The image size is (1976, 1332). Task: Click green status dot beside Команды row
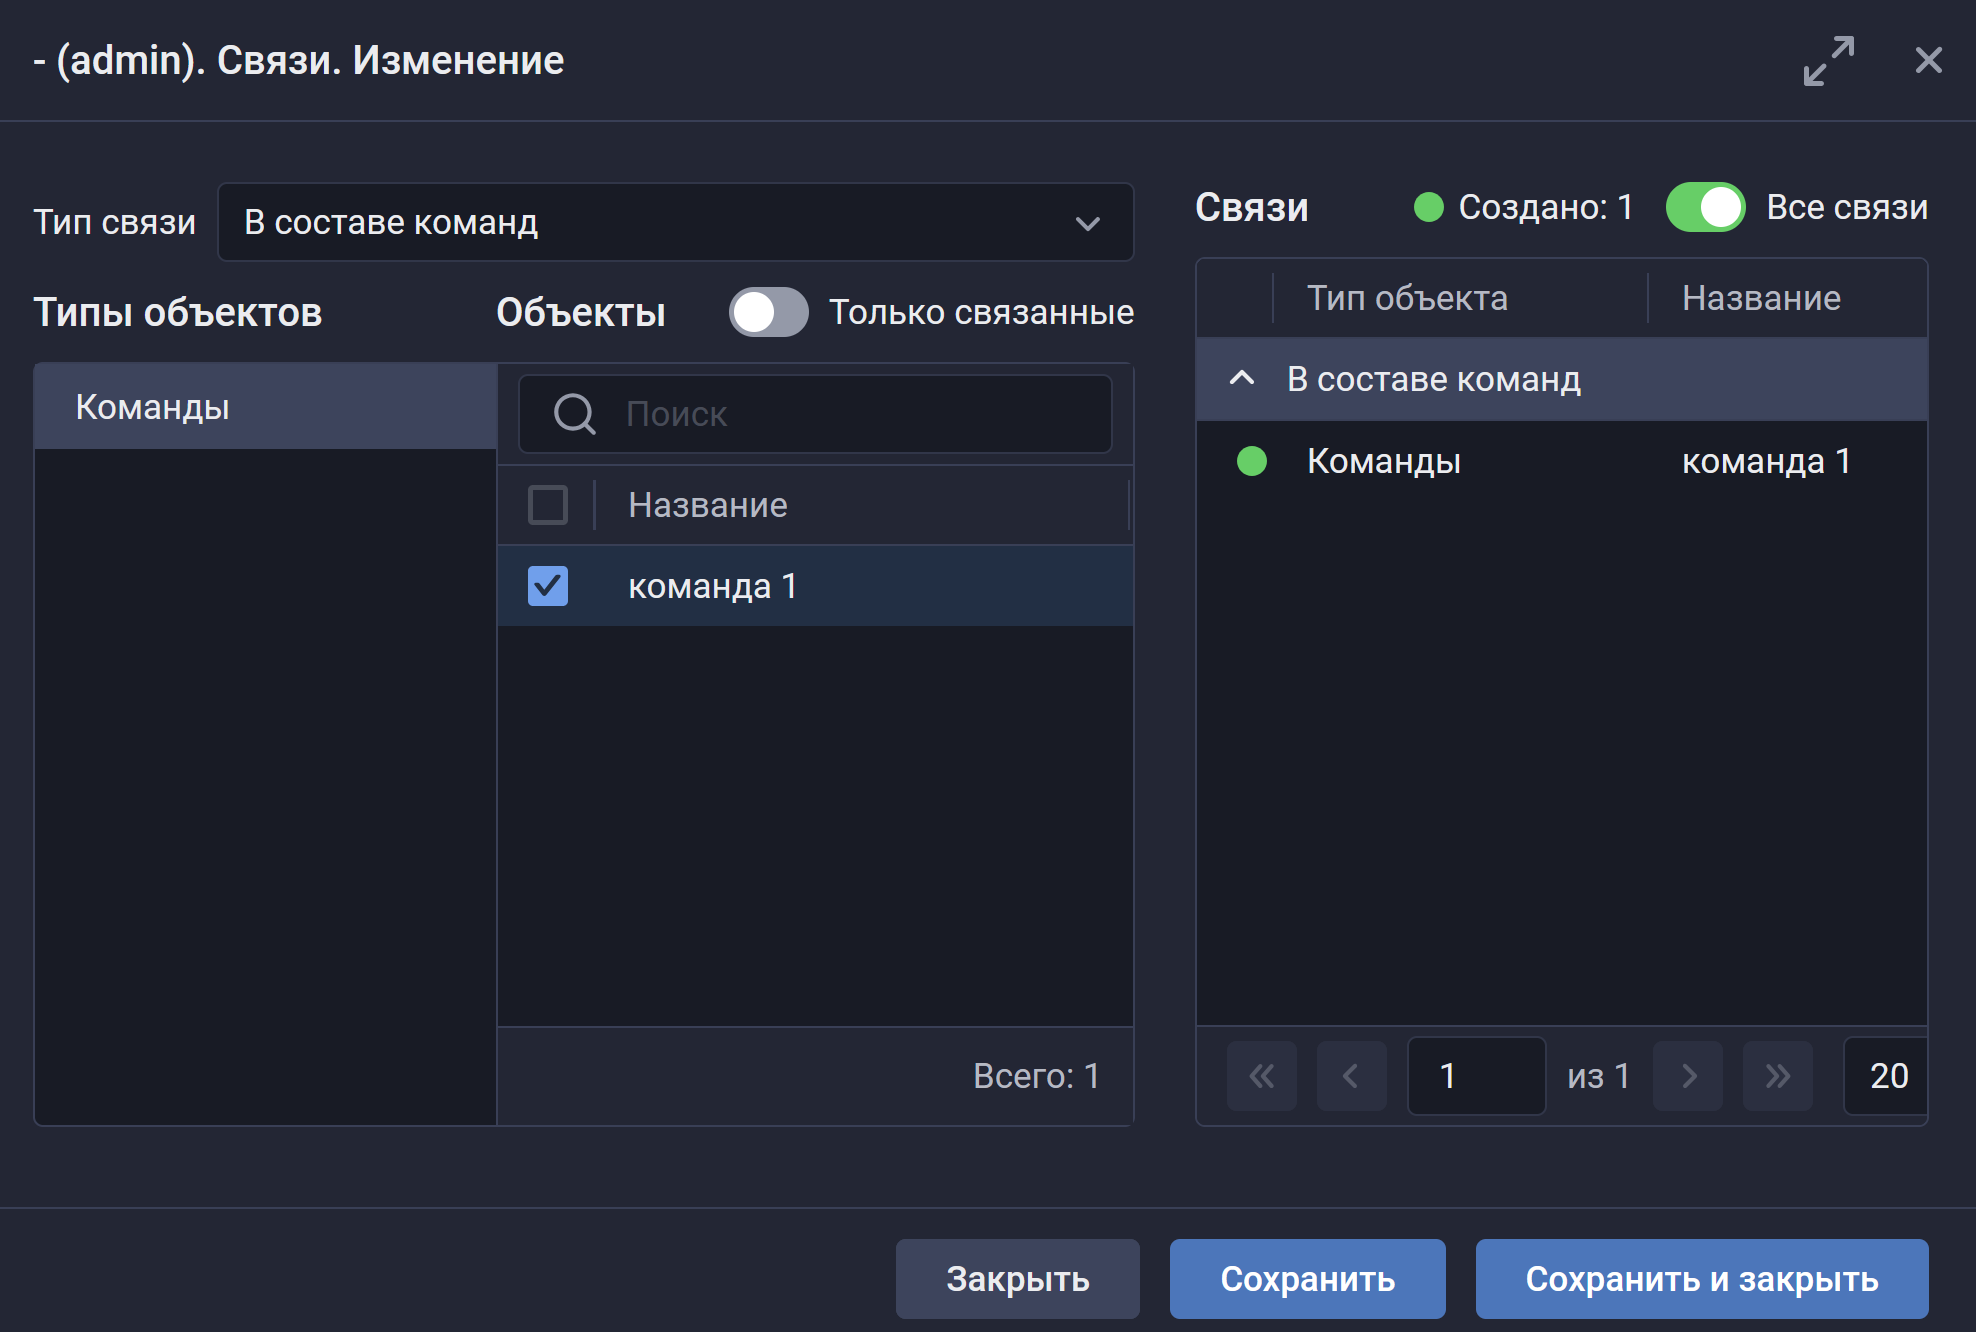[1252, 461]
